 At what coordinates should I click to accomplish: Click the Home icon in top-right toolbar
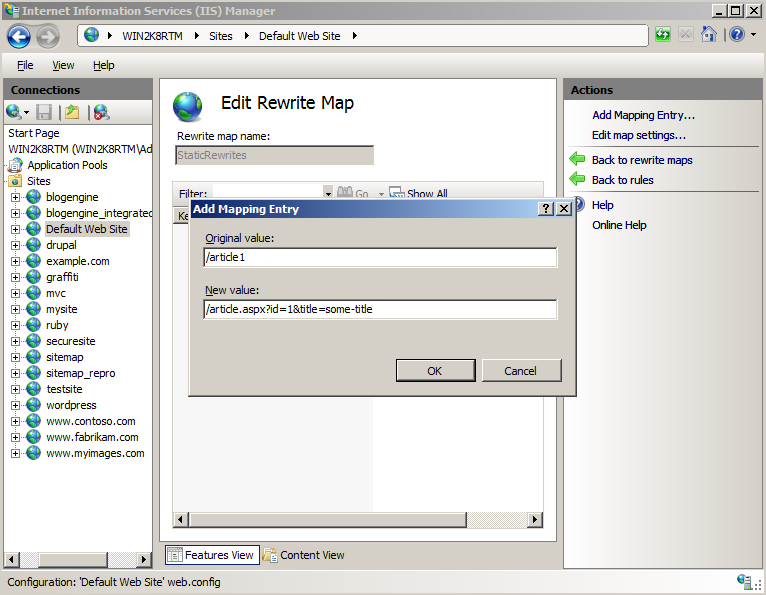[x=709, y=35]
